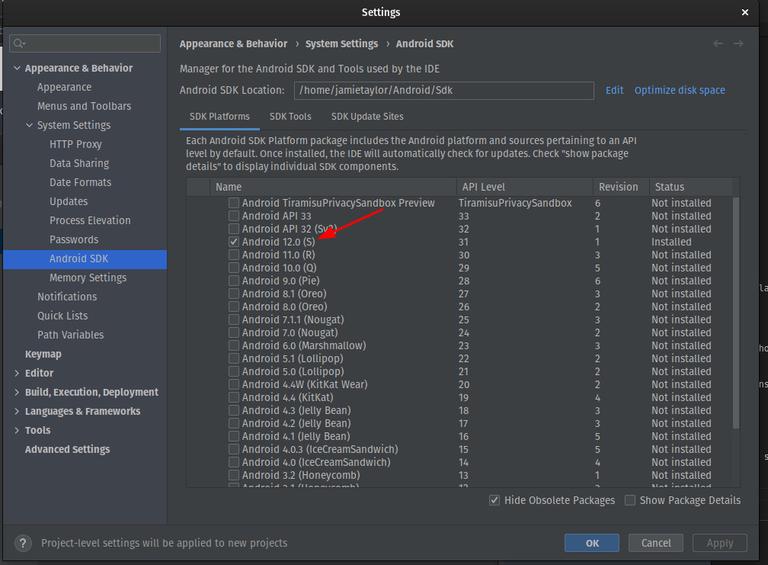Viewport: 768px width, 565px height.
Task: Check the Android 7.0 (Nougat) checkbox
Action: tap(234, 332)
